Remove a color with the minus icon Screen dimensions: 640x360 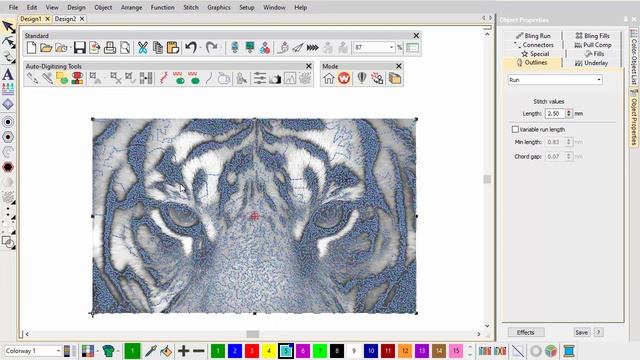(199, 351)
